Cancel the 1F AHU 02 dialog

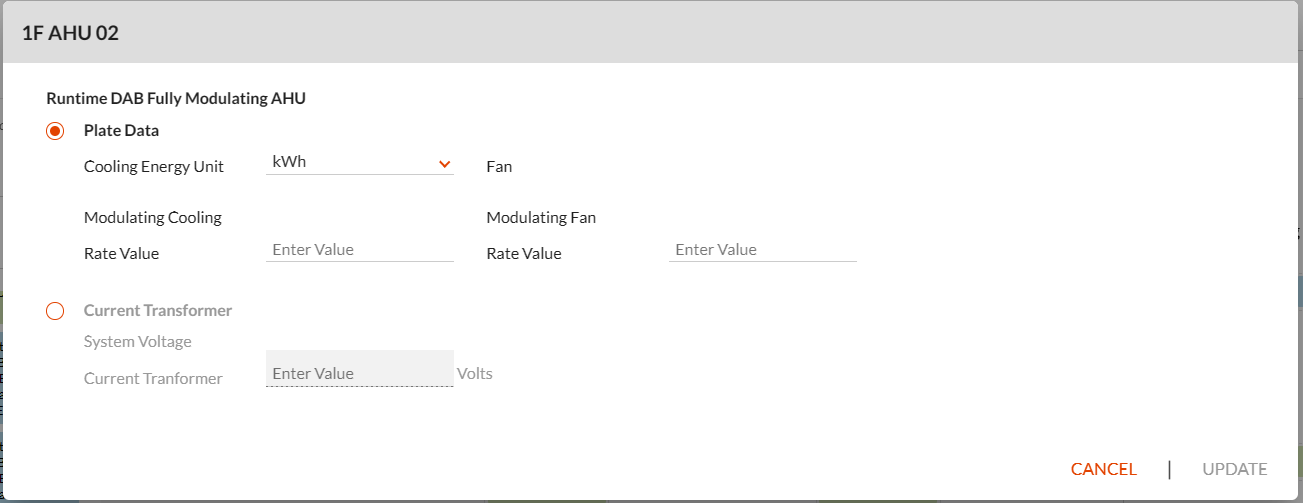coord(1104,469)
